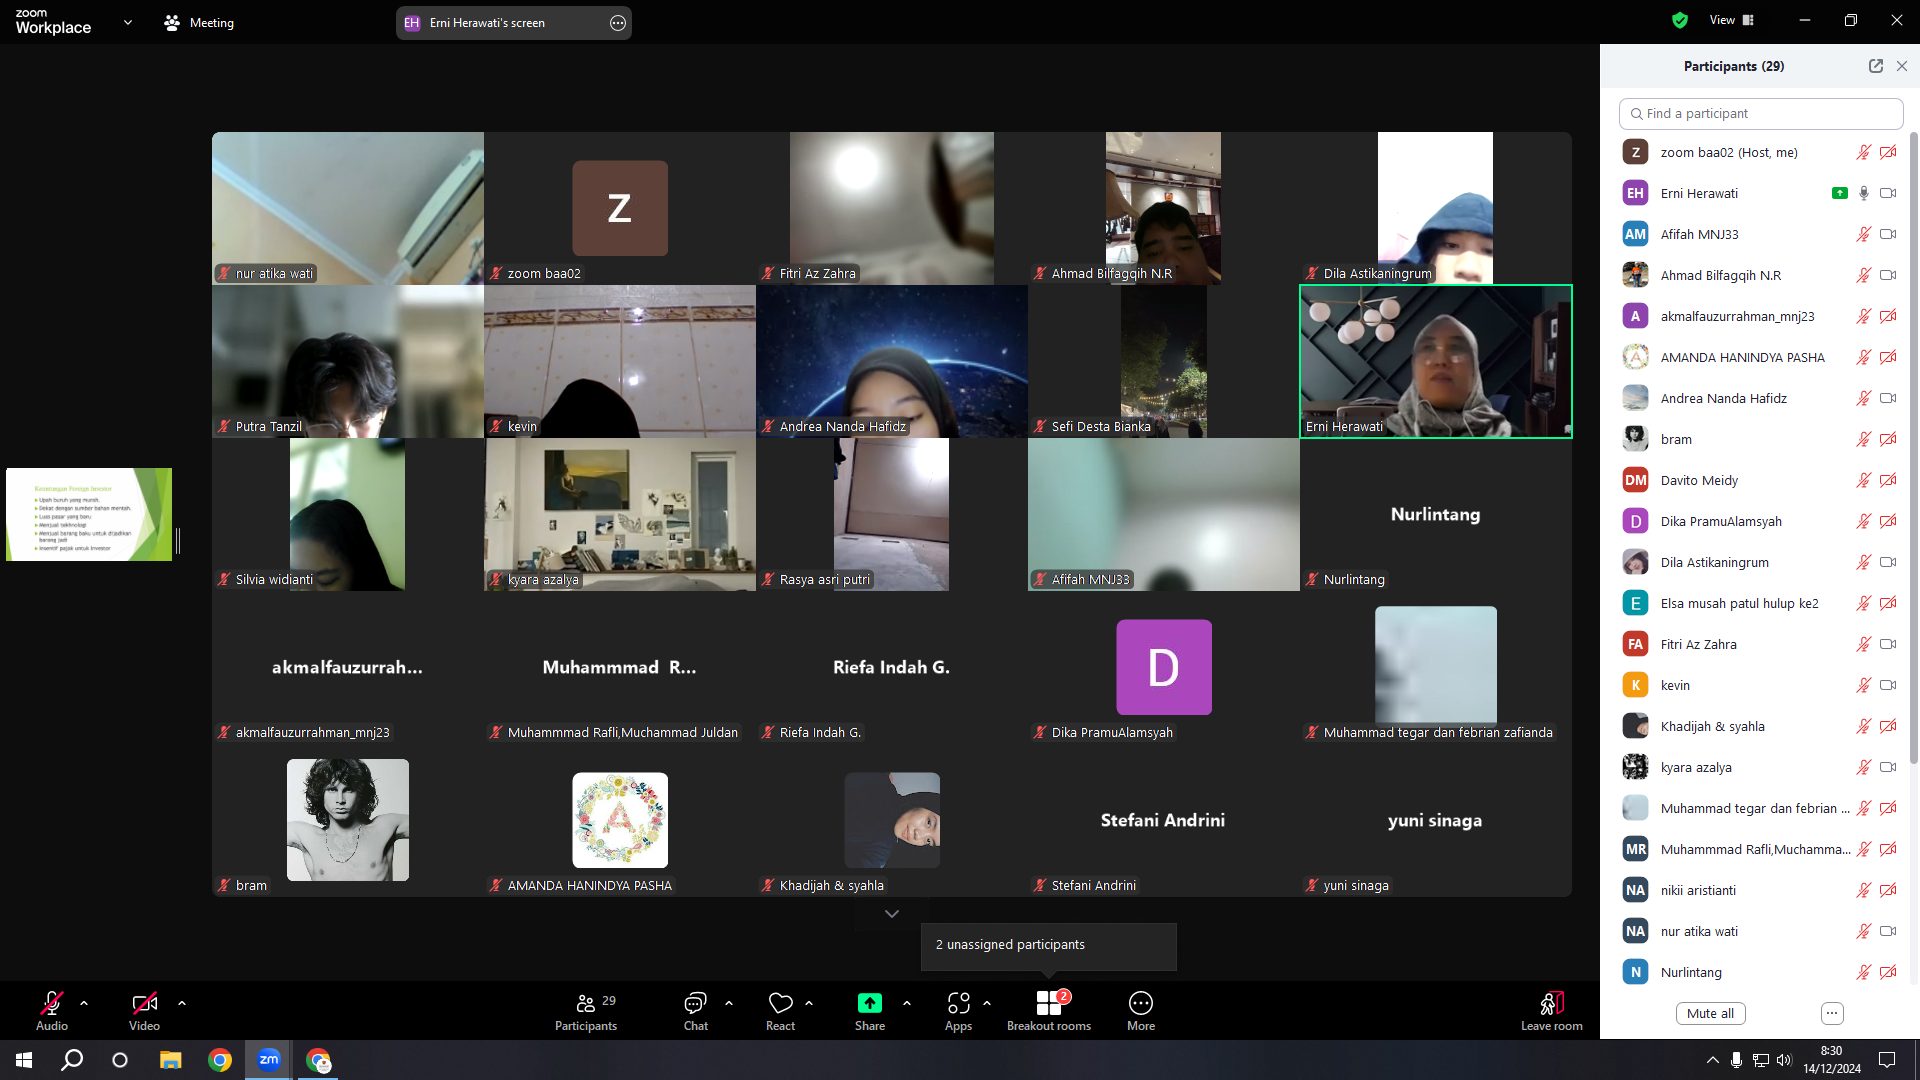The width and height of the screenshot is (1920, 1080).
Task: Show hidden system tray icons
Action: point(1713,1060)
